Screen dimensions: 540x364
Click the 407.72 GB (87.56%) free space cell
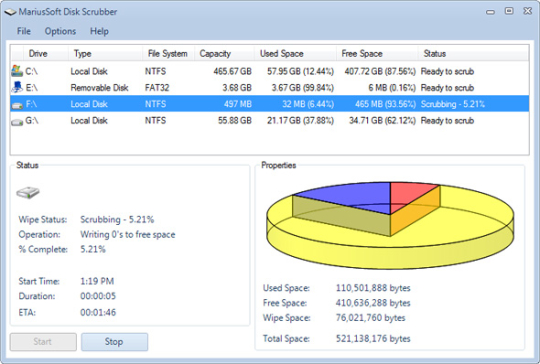380,71
